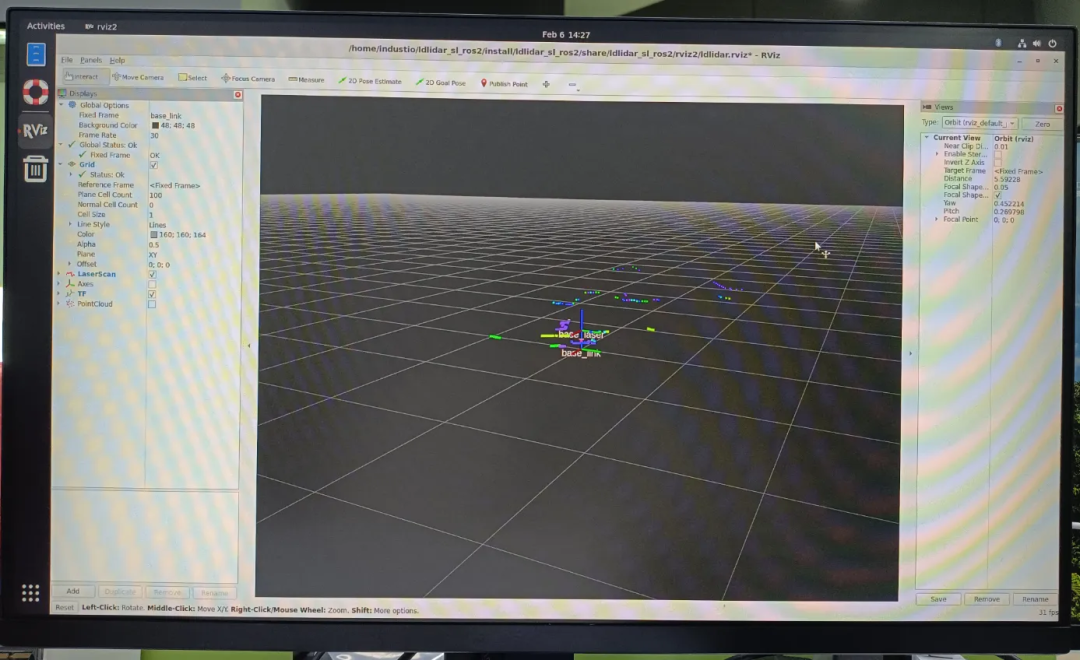Click the Grid Color swatch 160; 160; 164
The height and width of the screenshot is (660, 1080).
154,235
